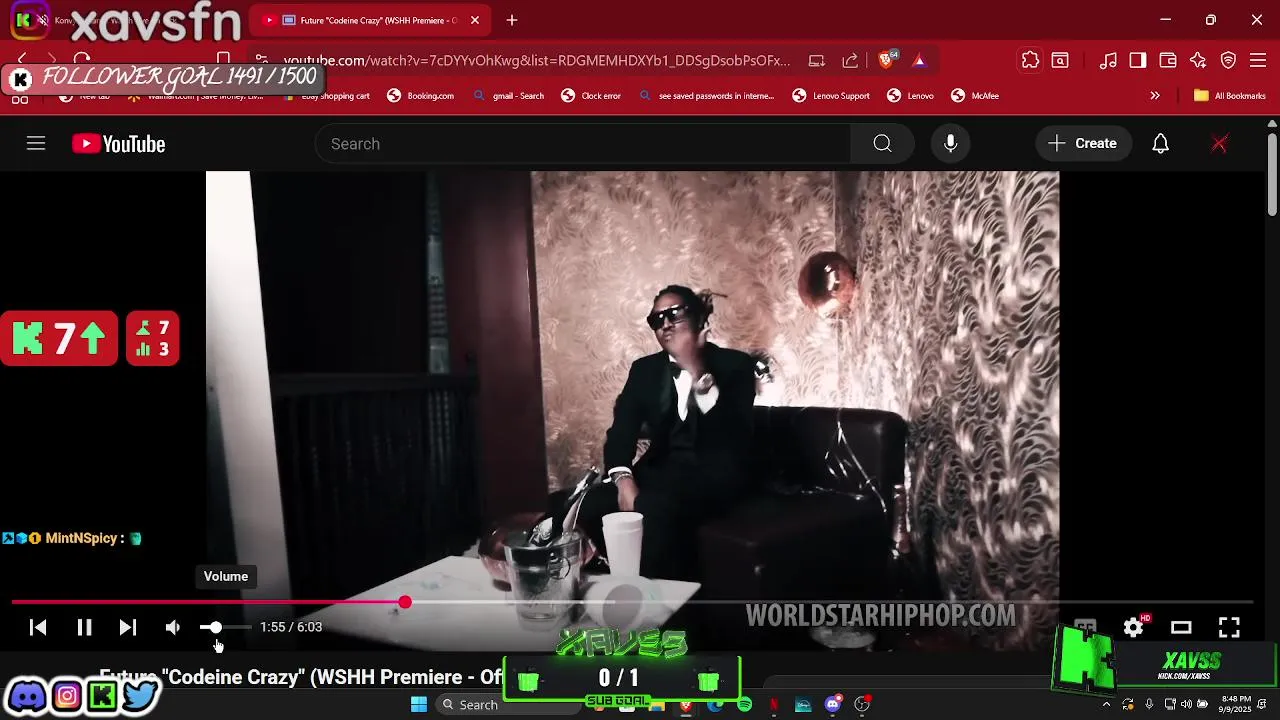Open Brave Shields lion icon
This screenshot has width=1280, height=720.
[886, 60]
